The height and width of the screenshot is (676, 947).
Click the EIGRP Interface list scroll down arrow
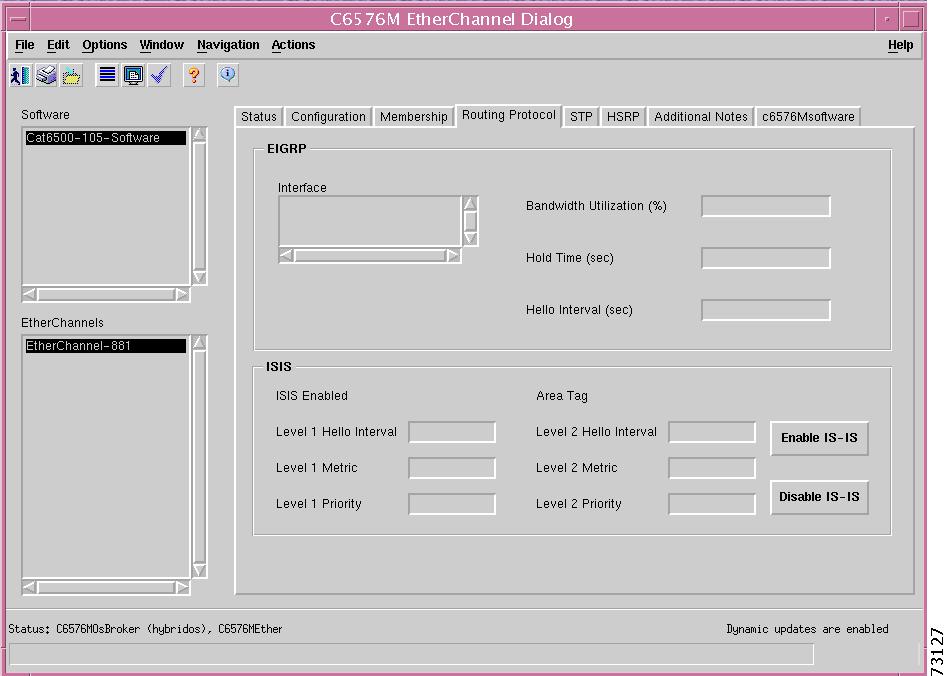pos(470,238)
